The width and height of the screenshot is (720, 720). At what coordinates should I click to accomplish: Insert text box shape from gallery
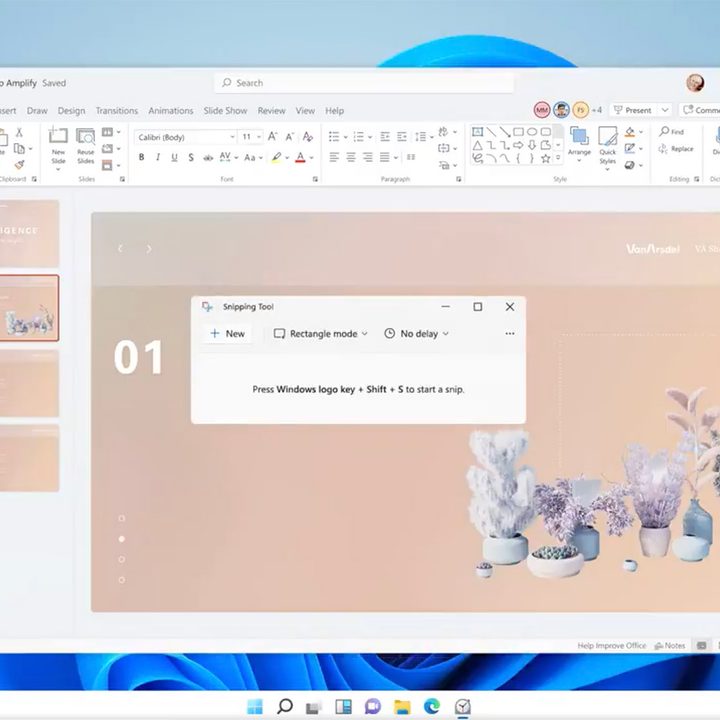click(x=478, y=132)
